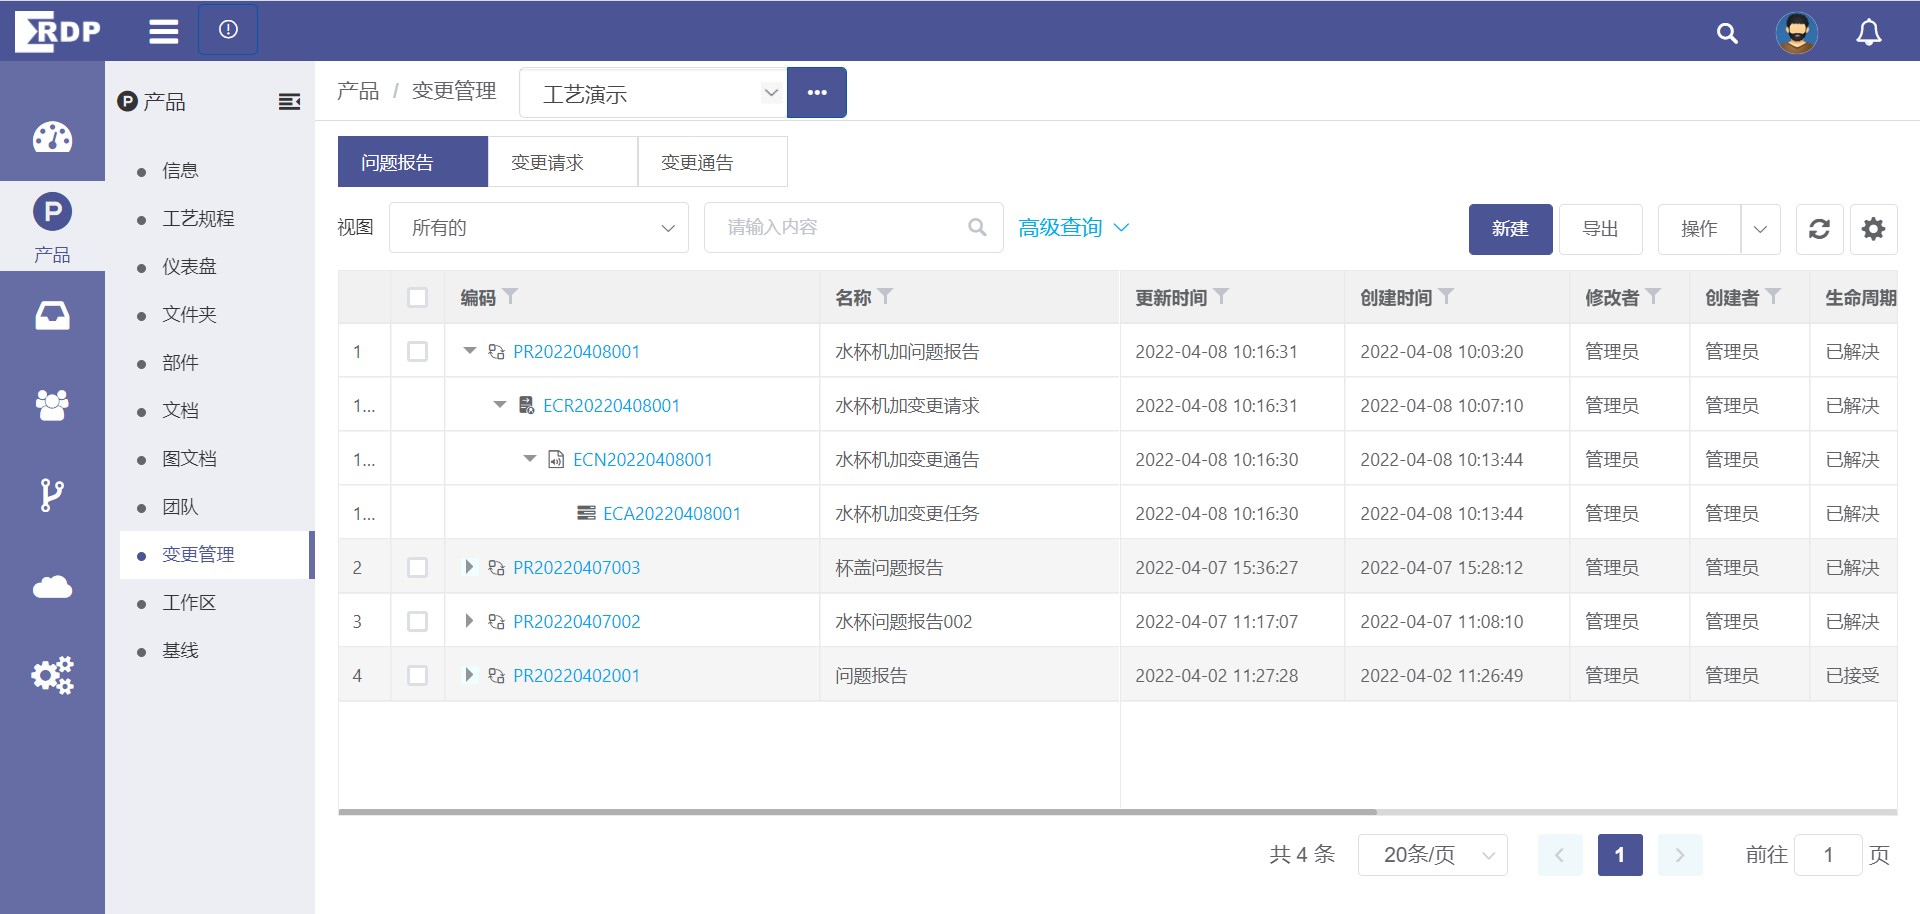Click the 新建 button
The width and height of the screenshot is (1920, 914).
pyautogui.click(x=1510, y=229)
